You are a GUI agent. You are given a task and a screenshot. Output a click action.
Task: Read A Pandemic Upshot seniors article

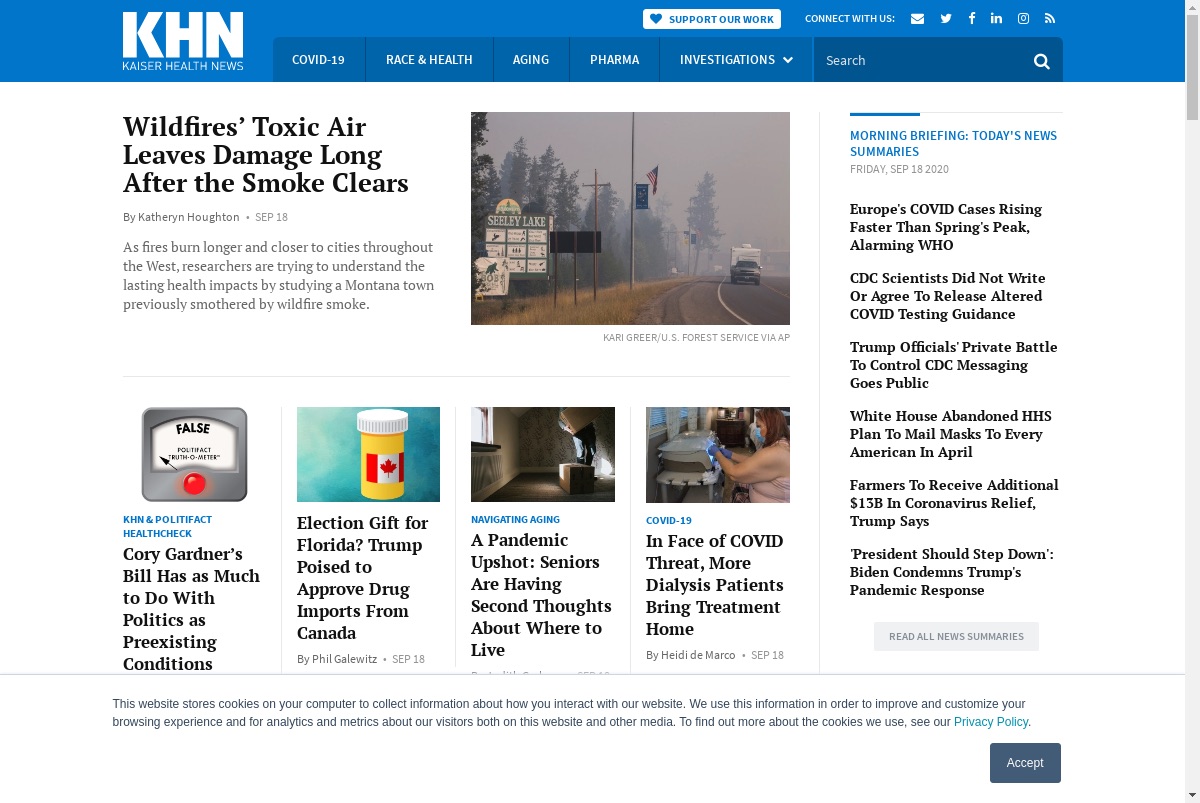541,595
